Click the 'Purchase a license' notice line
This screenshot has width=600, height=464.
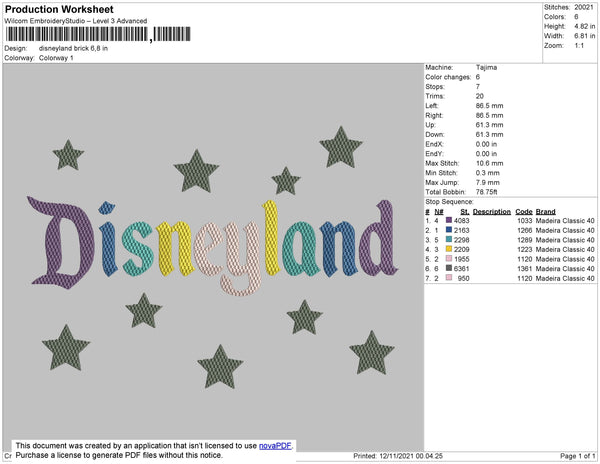click(119, 455)
